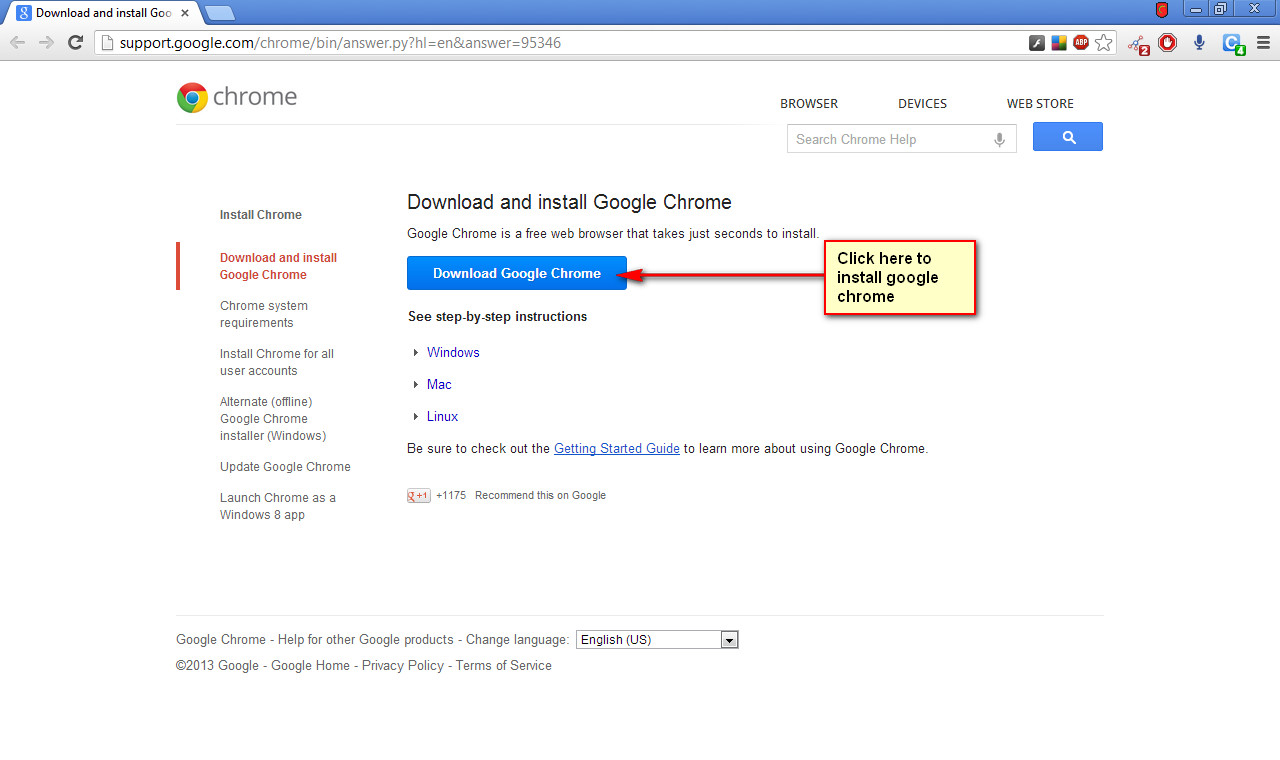This screenshot has width=1280, height=760.
Task: Click the See step-by-step instructions text
Action: click(497, 317)
